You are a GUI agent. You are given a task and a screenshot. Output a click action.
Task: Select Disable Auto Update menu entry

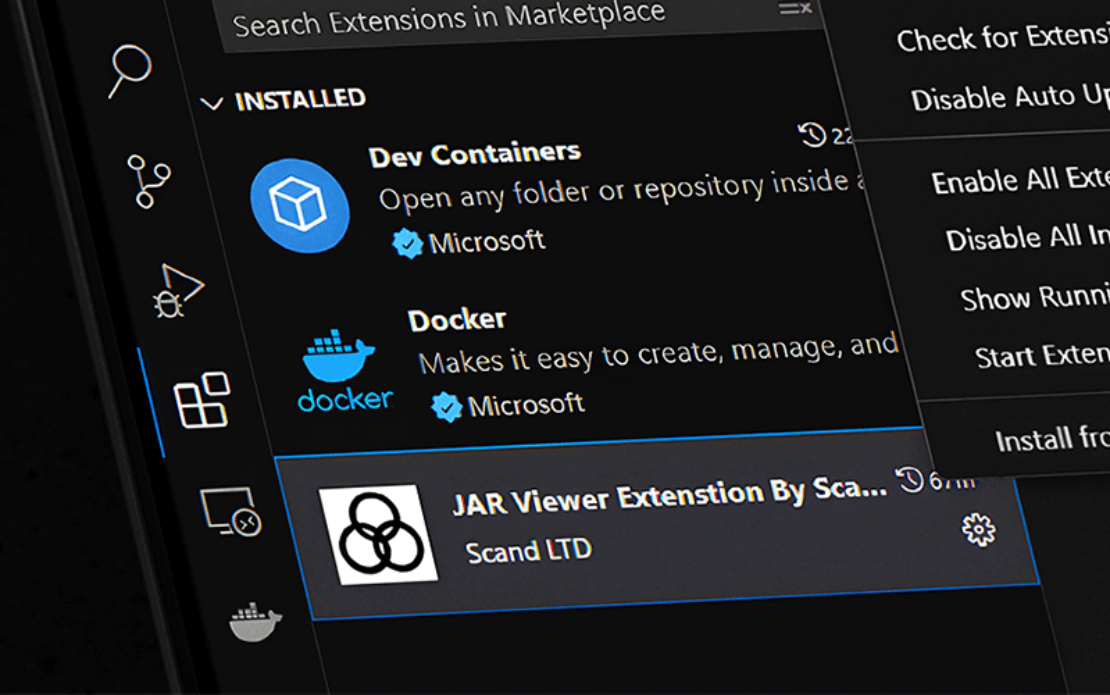[x=1009, y=98]
